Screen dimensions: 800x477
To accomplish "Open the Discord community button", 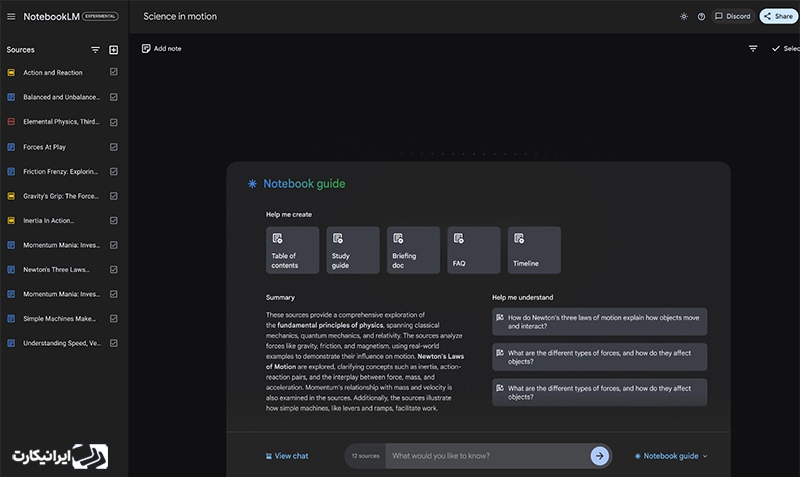I will pos(733,16).
